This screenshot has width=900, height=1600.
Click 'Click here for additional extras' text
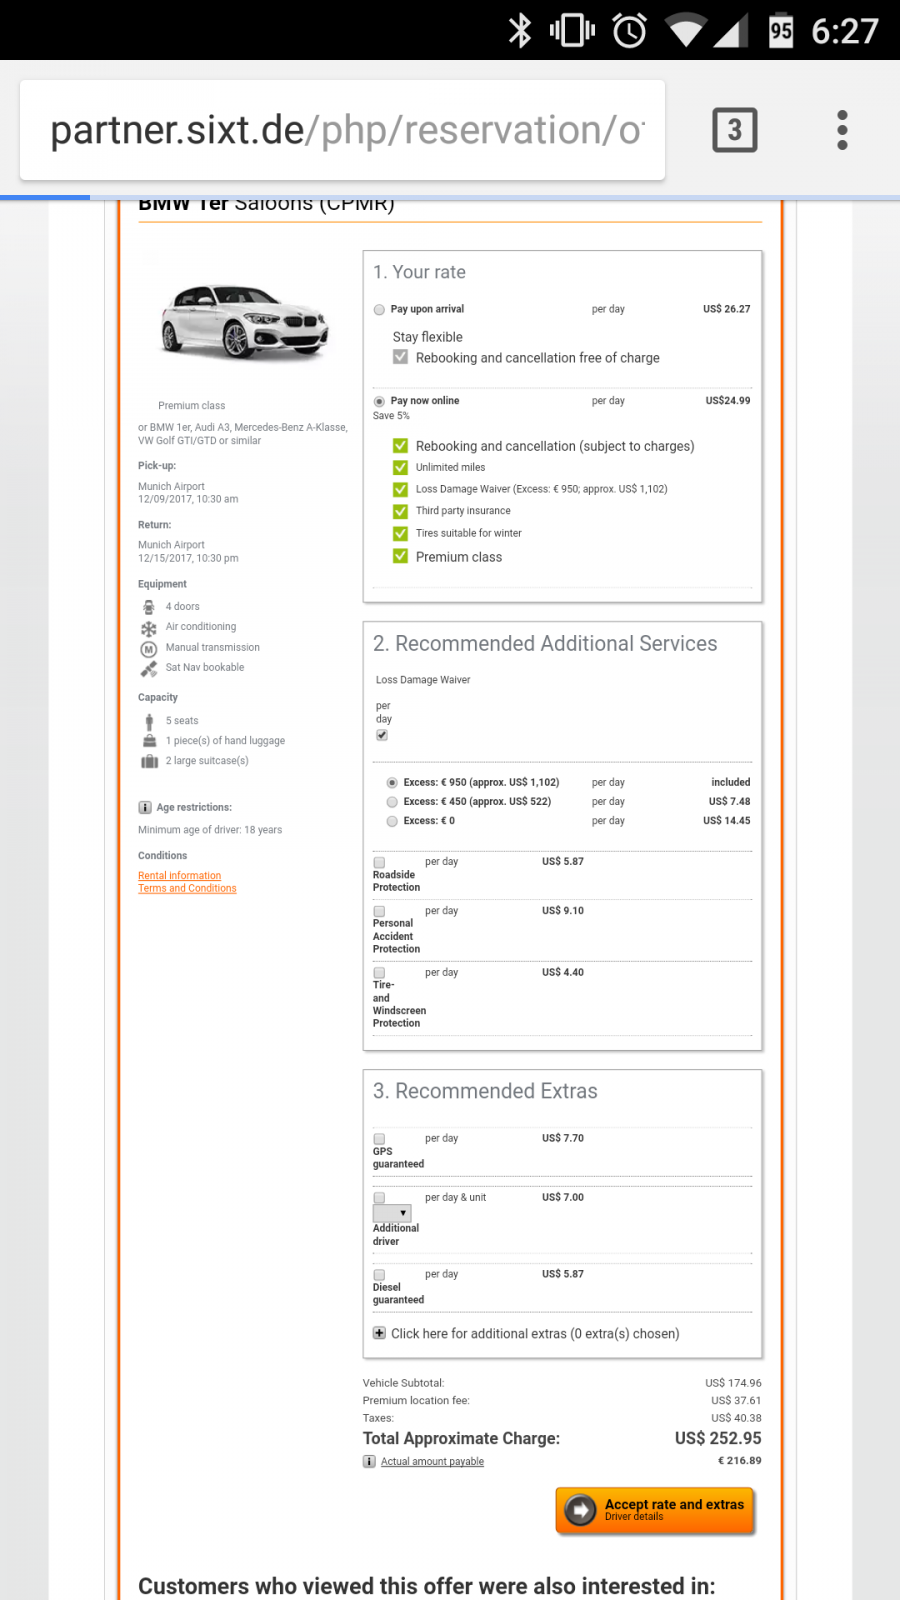[x=535, y=1334]
